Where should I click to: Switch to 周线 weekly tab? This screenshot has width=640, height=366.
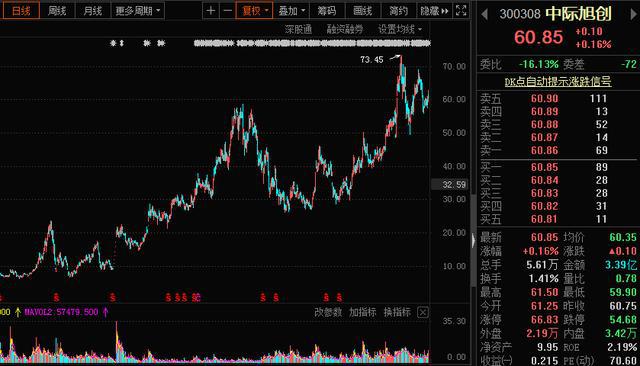click(57, 11)
